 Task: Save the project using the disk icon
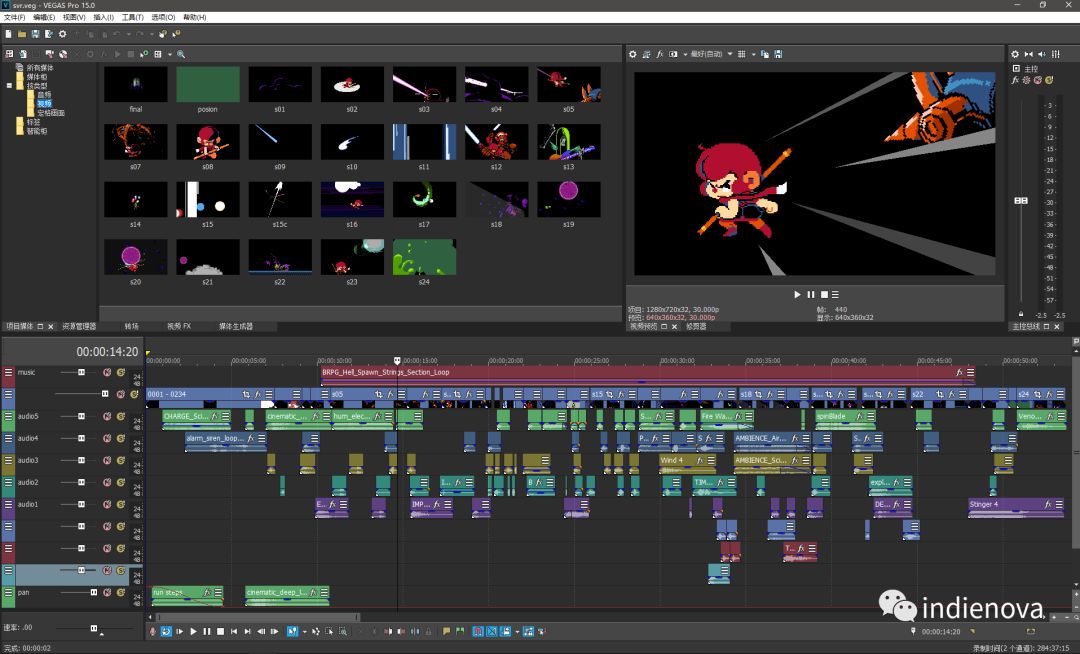pyautogui.click(x=35, y=34)
